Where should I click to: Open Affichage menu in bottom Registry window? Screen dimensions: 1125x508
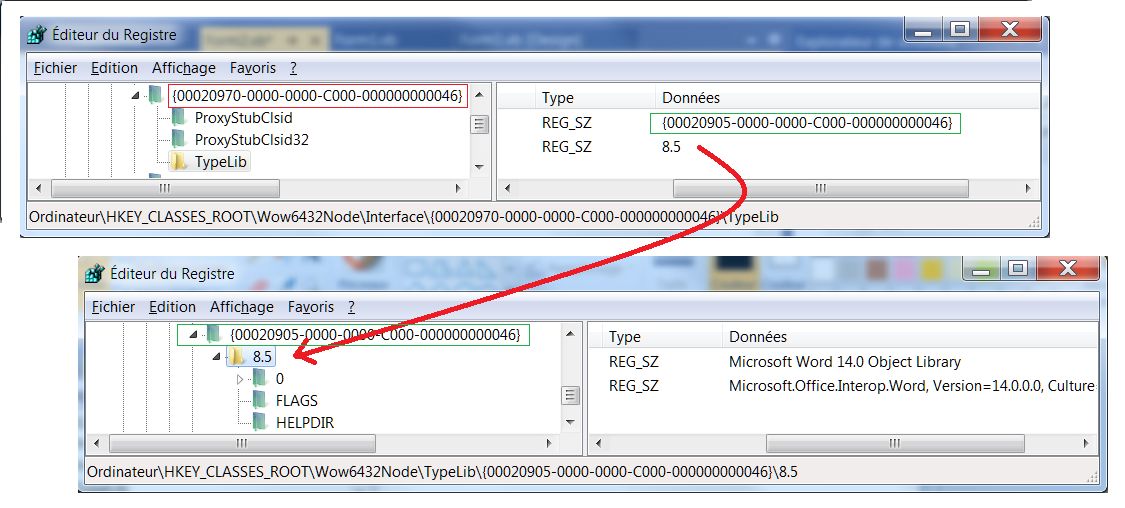[x=242, y=307]
